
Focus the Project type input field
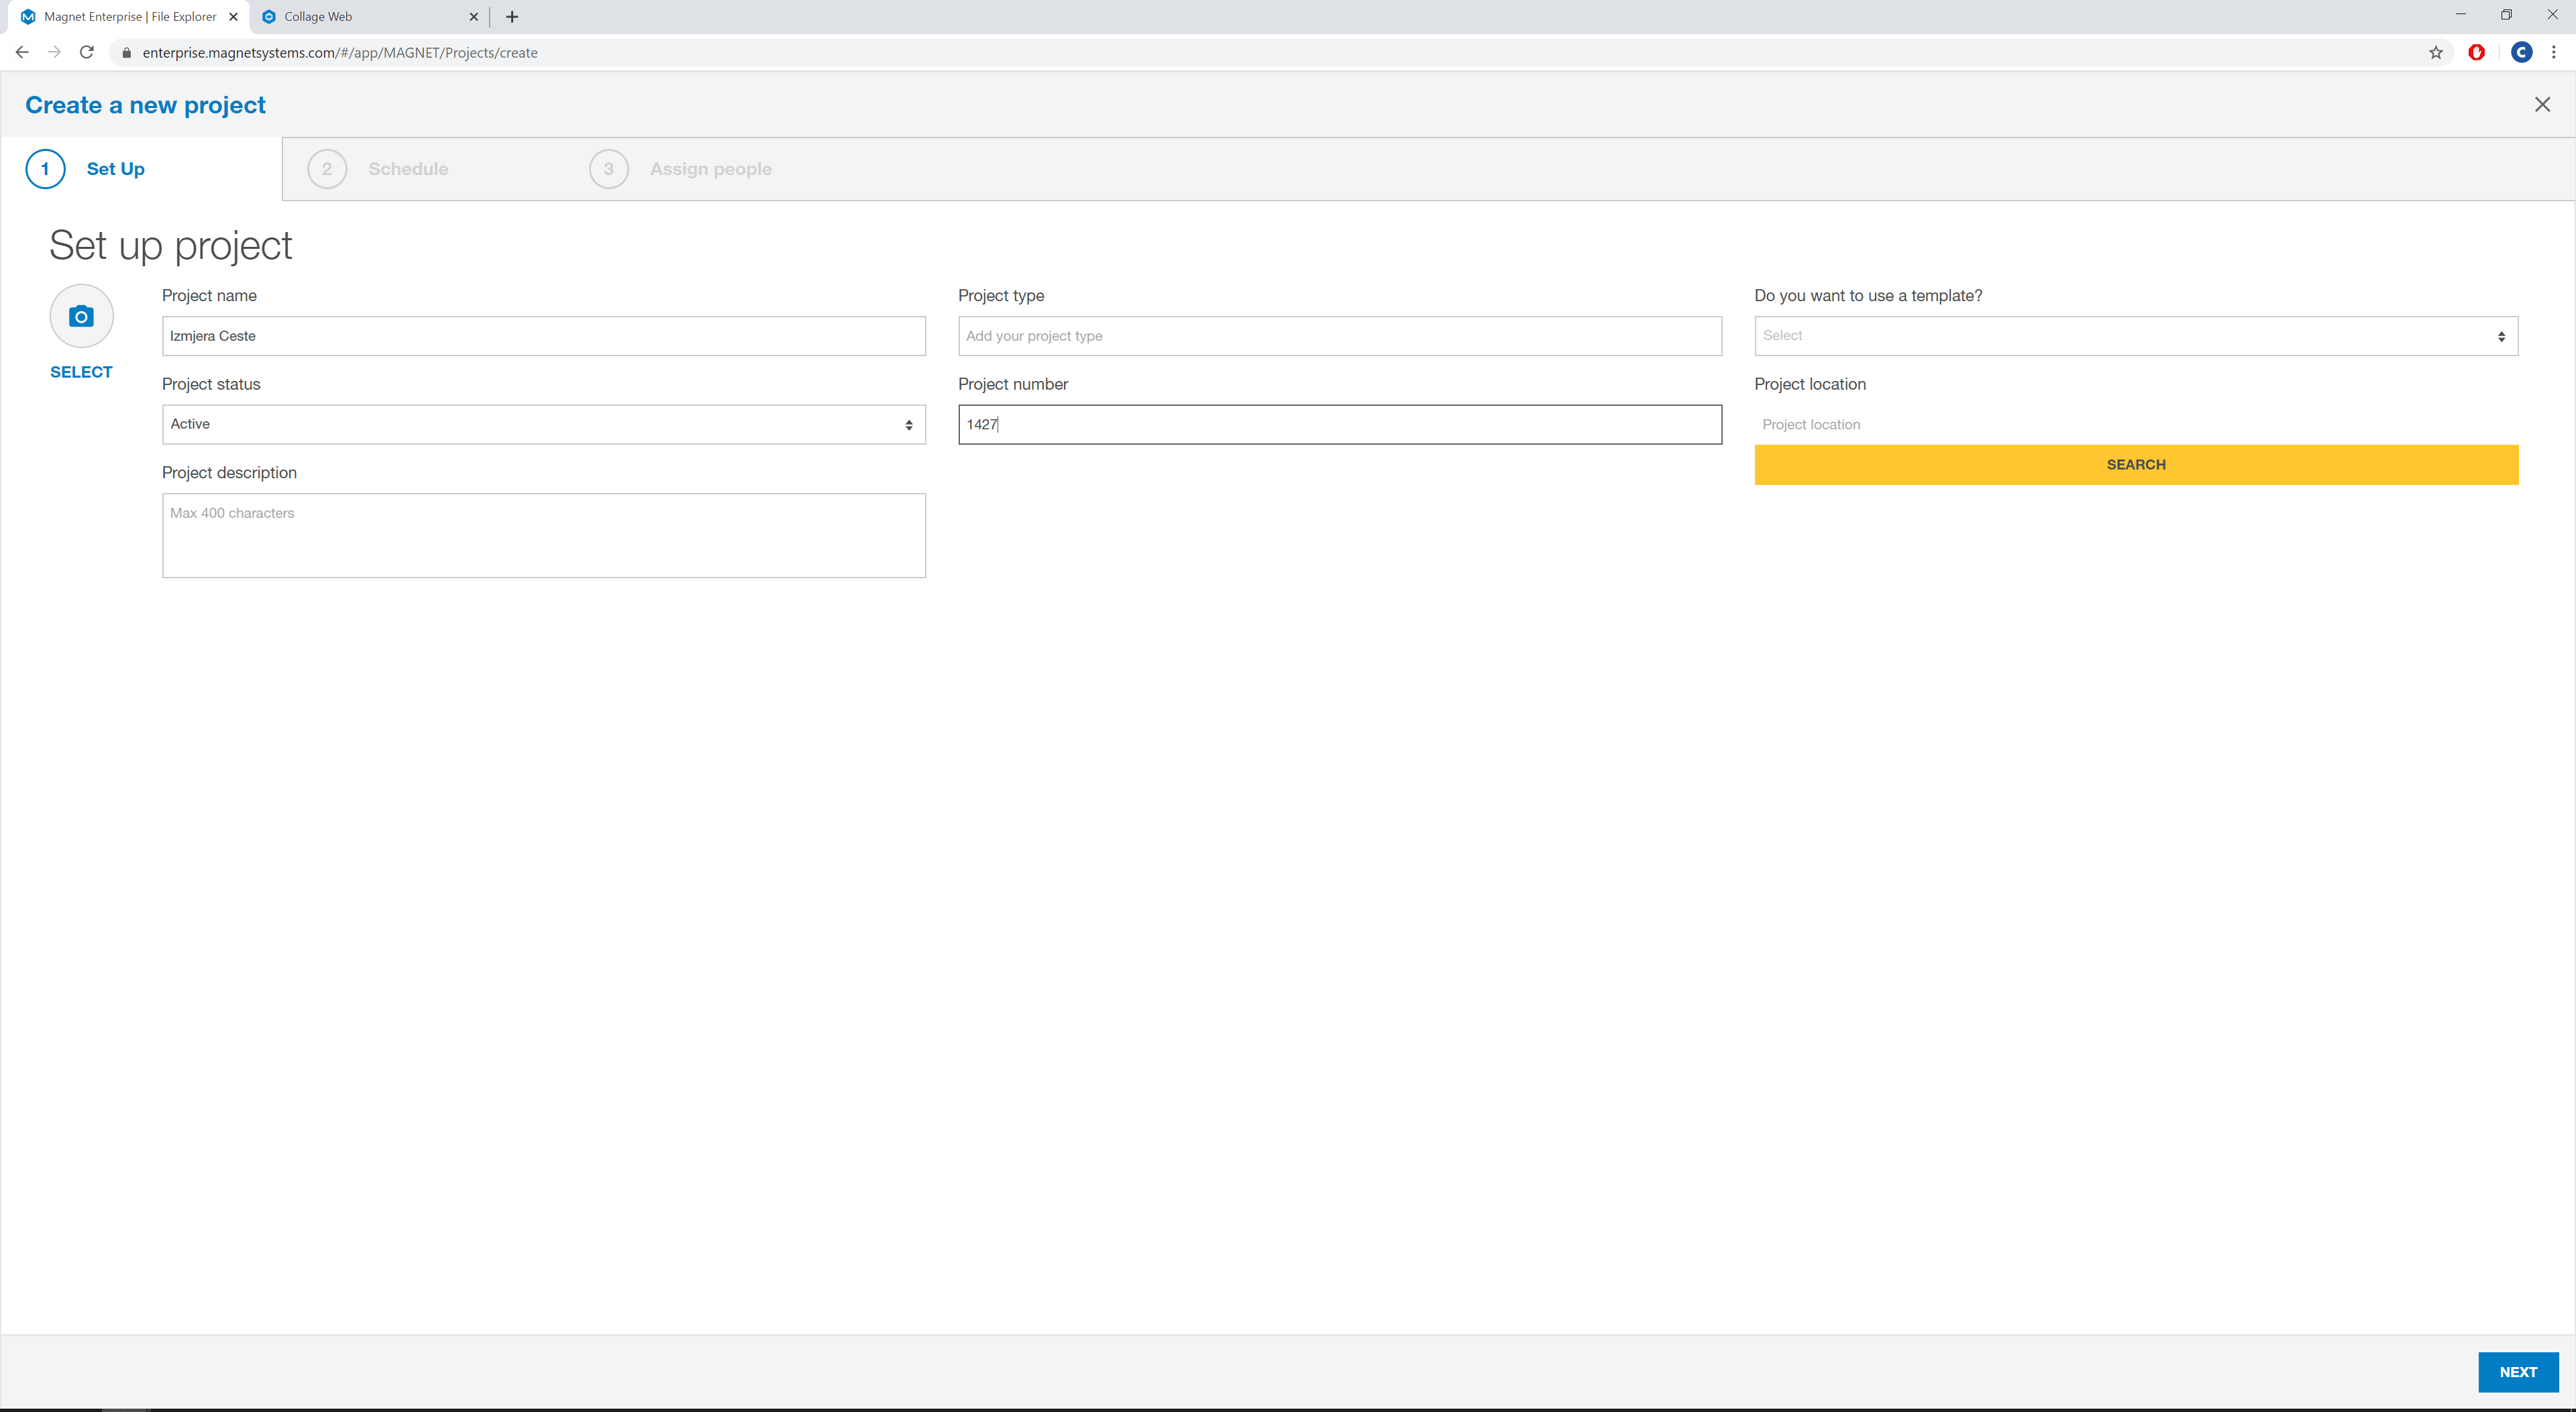click(x=1339, y=336)
